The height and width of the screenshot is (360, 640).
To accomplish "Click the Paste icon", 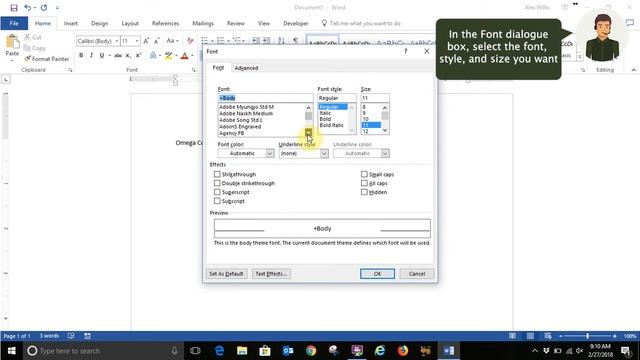I will coord(12,42).
